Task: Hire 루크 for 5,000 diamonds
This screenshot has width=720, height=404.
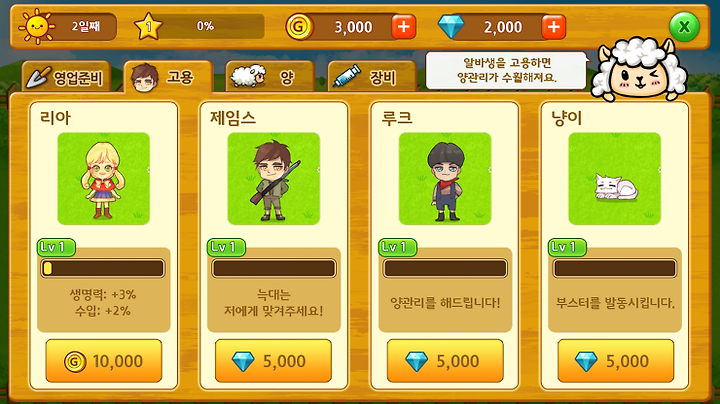Action: [x=445, y=361]
